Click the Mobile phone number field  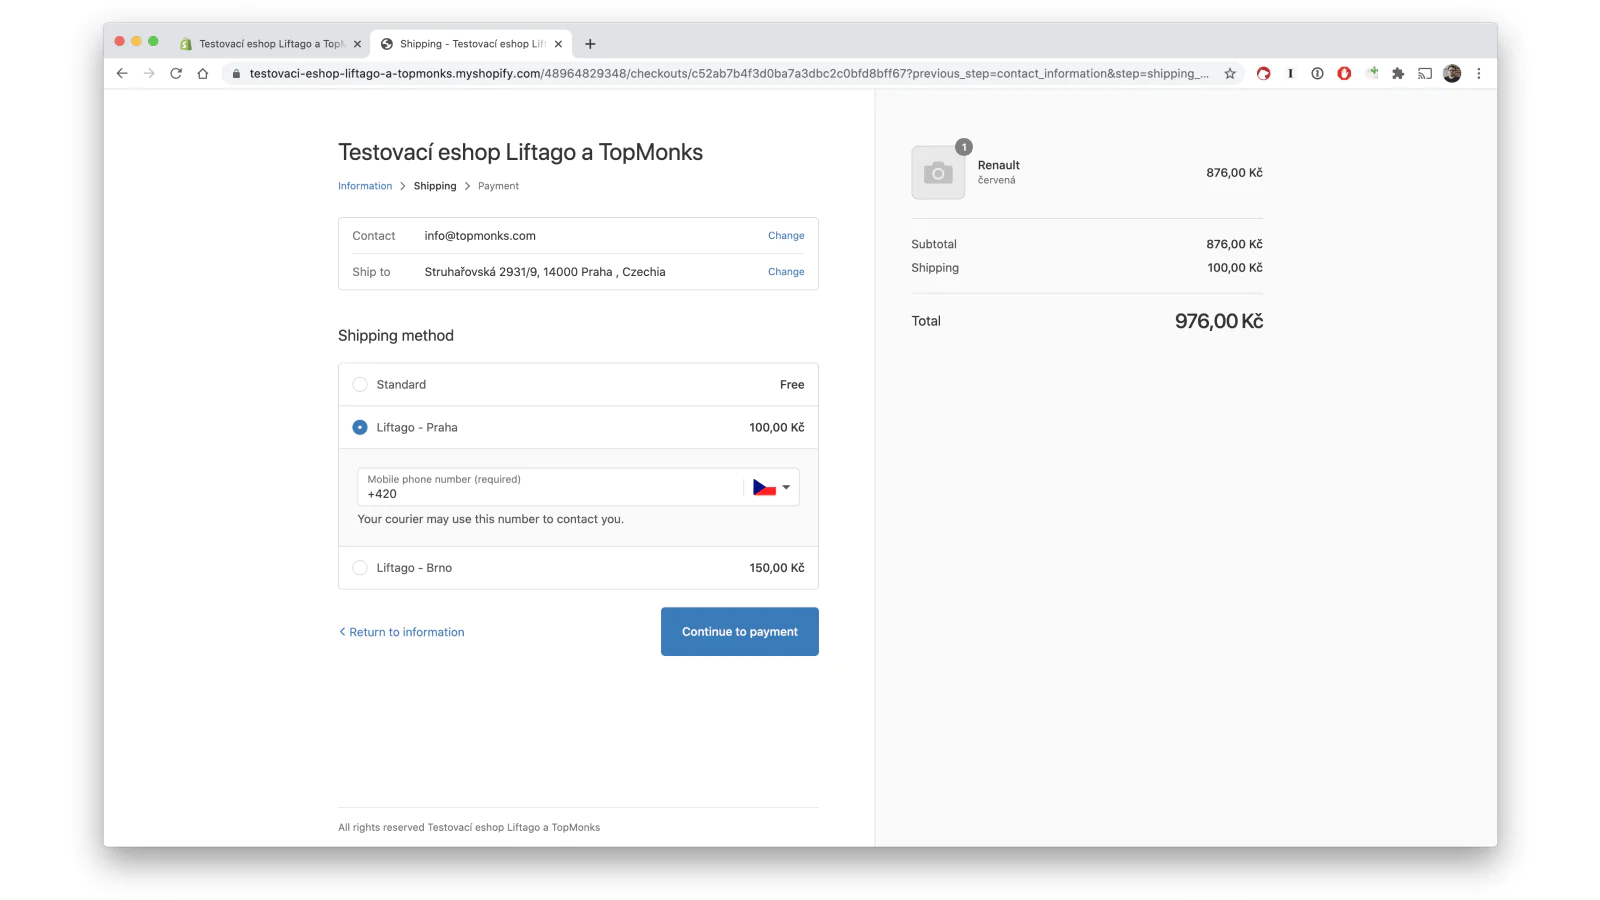(x=550, y=487)
